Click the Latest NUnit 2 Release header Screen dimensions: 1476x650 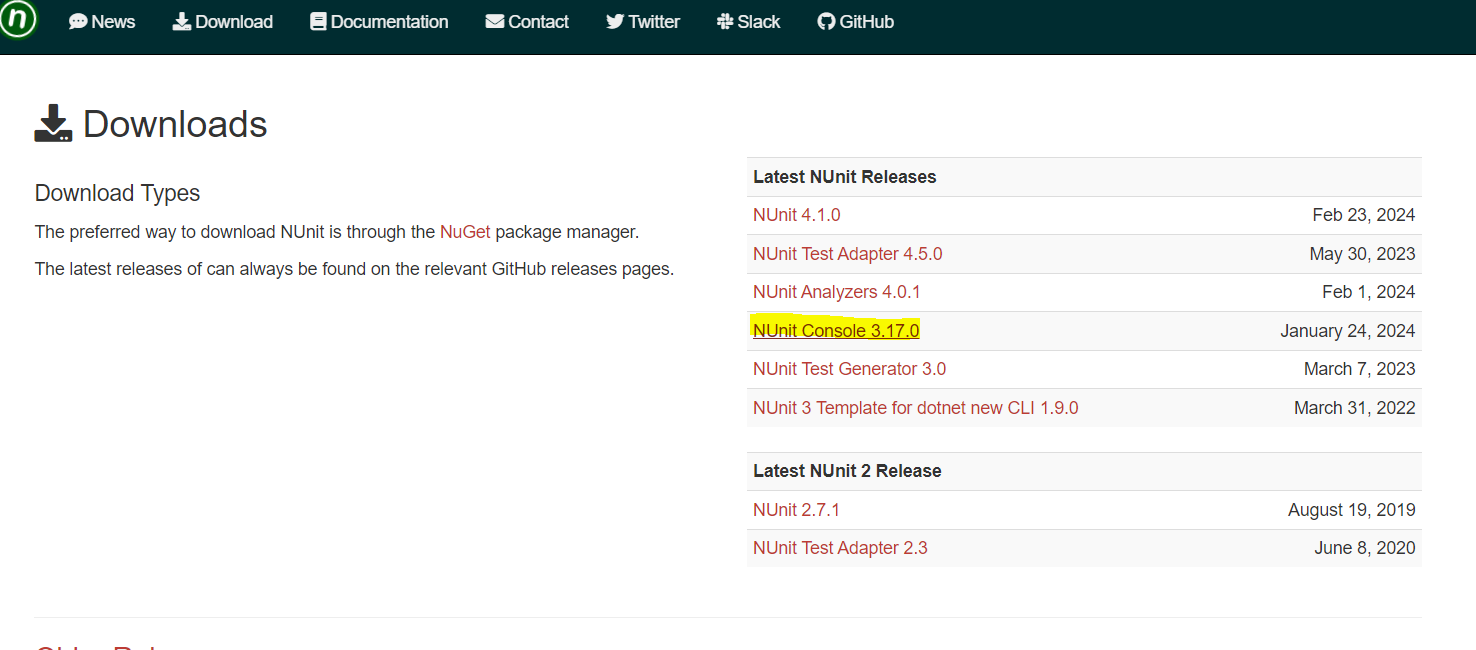point(847,471)
